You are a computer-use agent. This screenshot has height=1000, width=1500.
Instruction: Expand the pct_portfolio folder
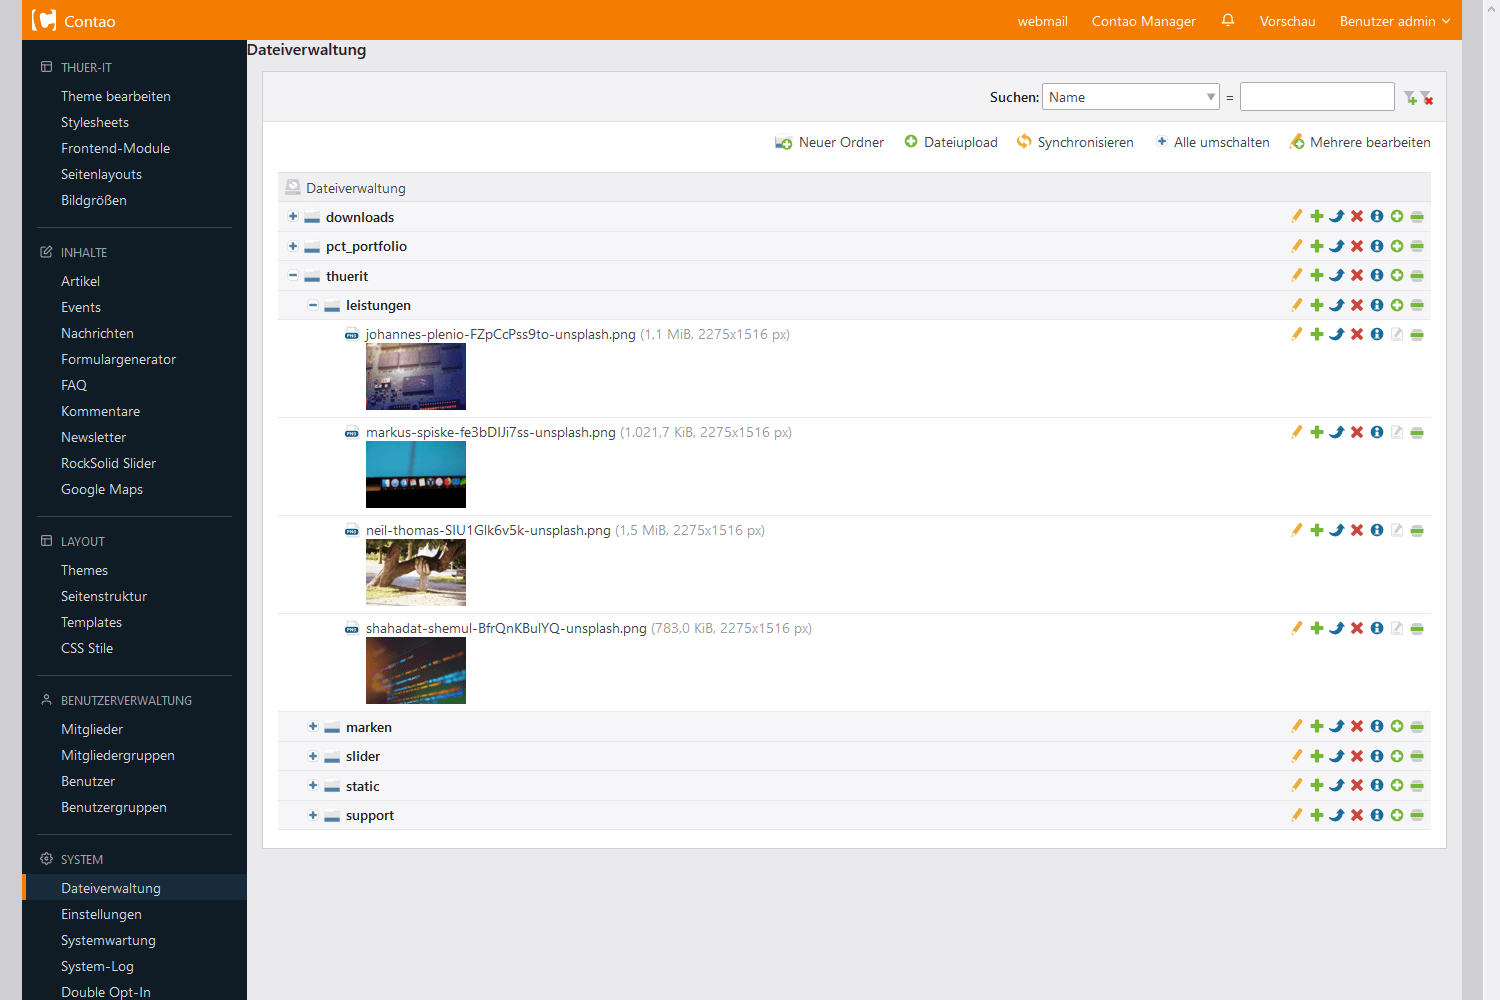[293, 246]
